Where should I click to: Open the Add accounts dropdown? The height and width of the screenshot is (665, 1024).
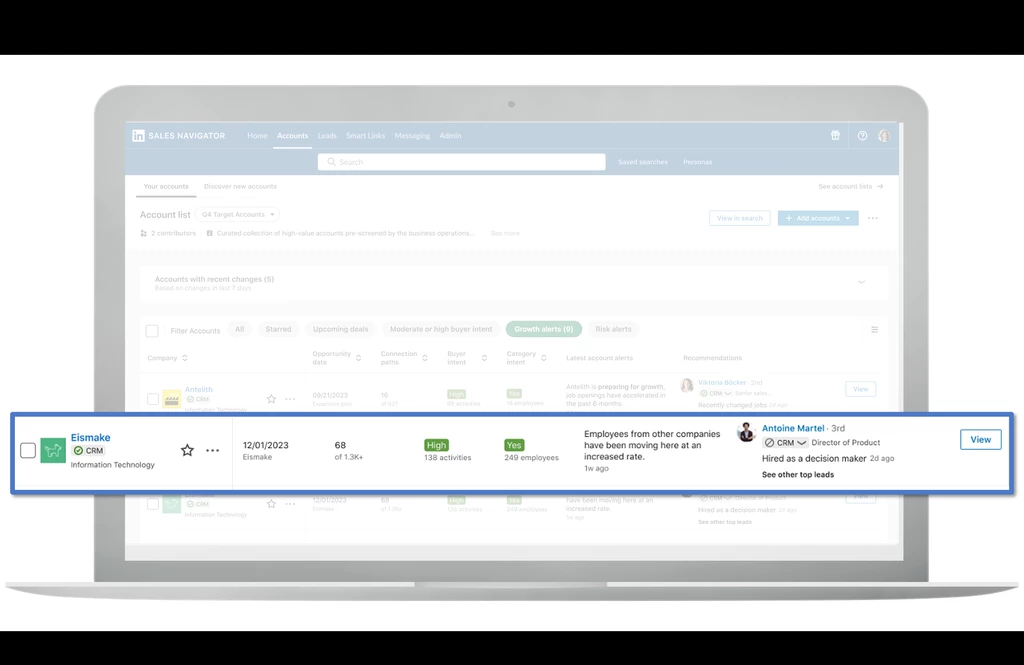point(818,218)
